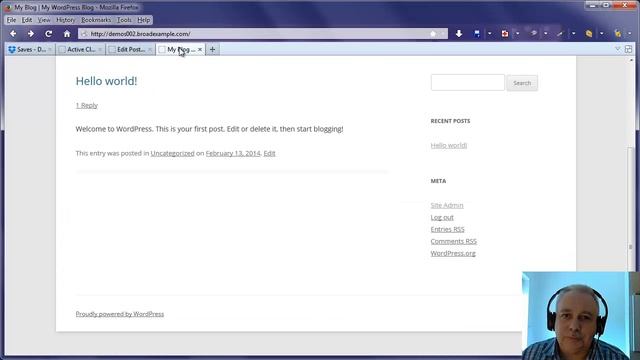Open the February 13, 2014 date link
Screen dimensions: 640x360
coord(233,153)
